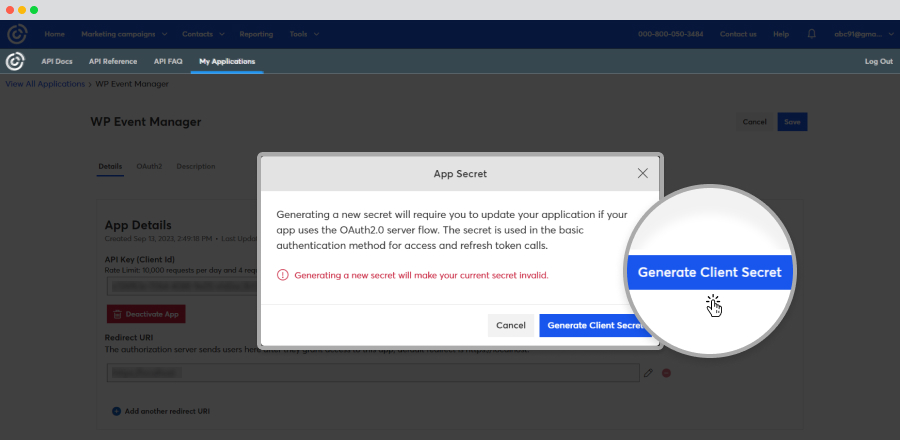Open the API Reference tab
Viewport: 900px width, 440px height.
click(113, 61)
